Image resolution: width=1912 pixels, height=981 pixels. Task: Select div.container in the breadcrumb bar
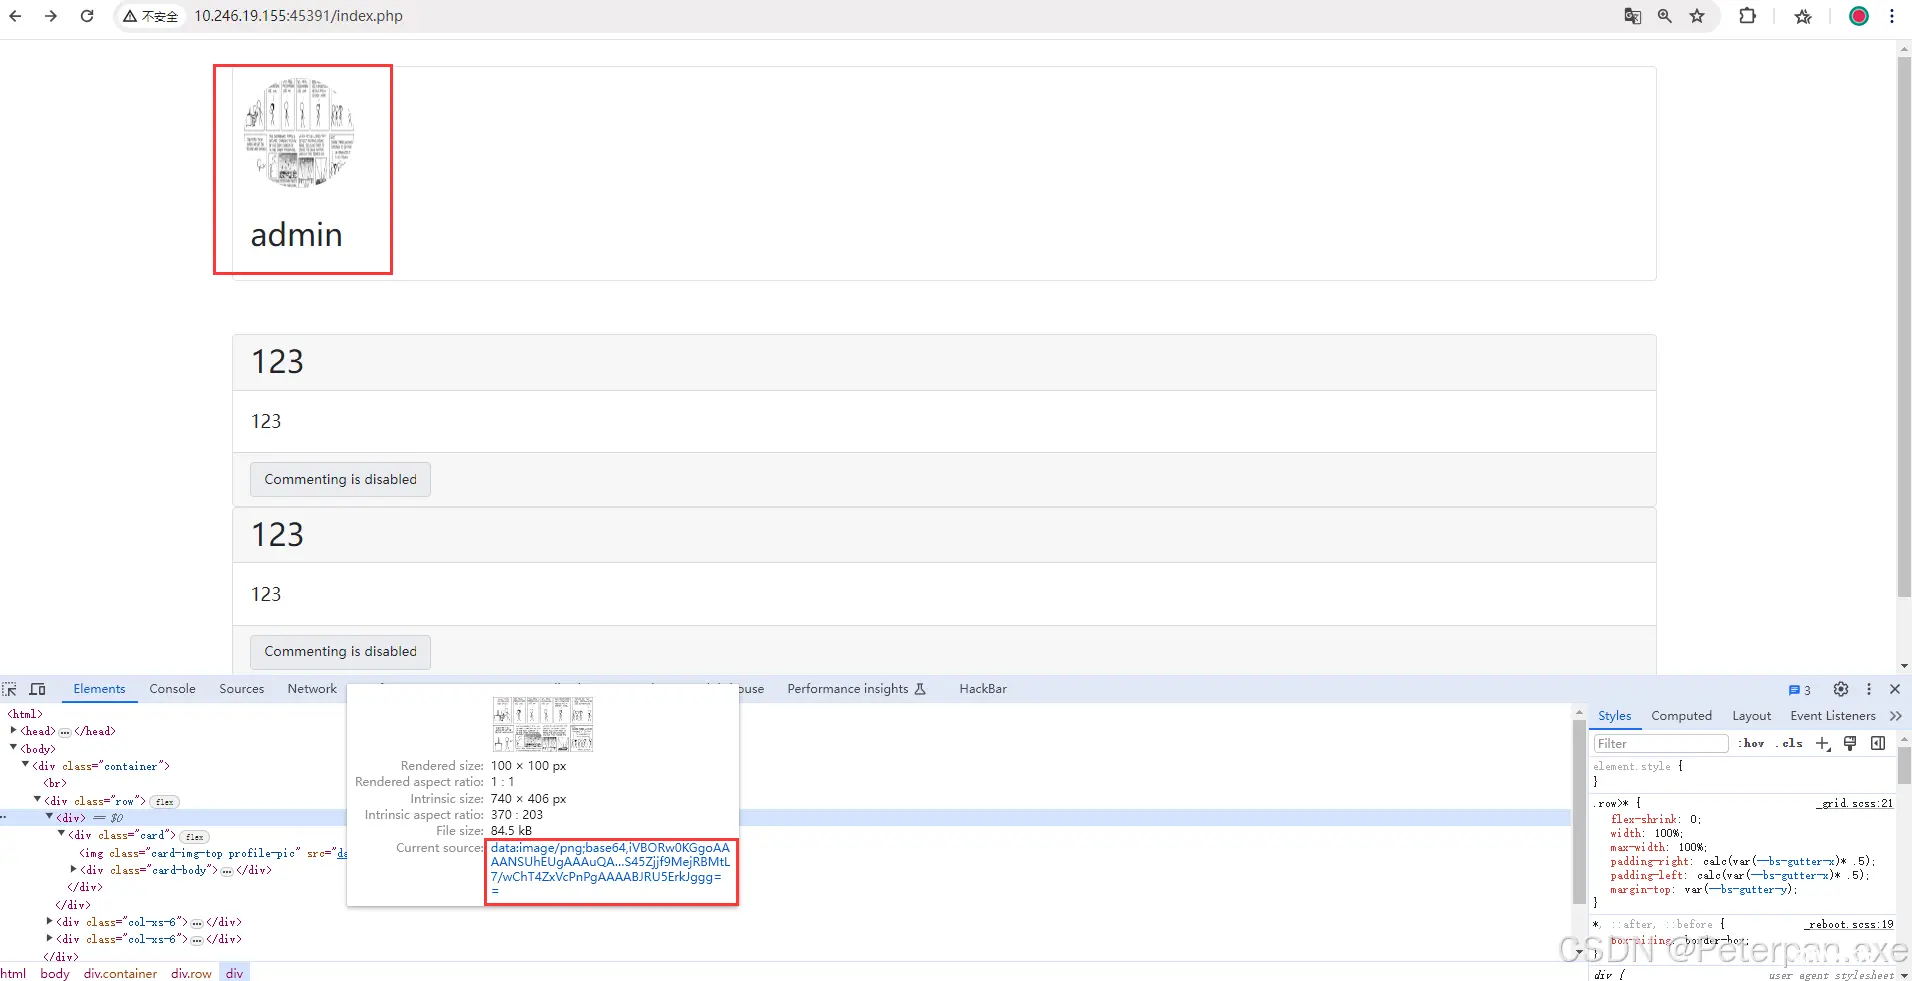120,973
